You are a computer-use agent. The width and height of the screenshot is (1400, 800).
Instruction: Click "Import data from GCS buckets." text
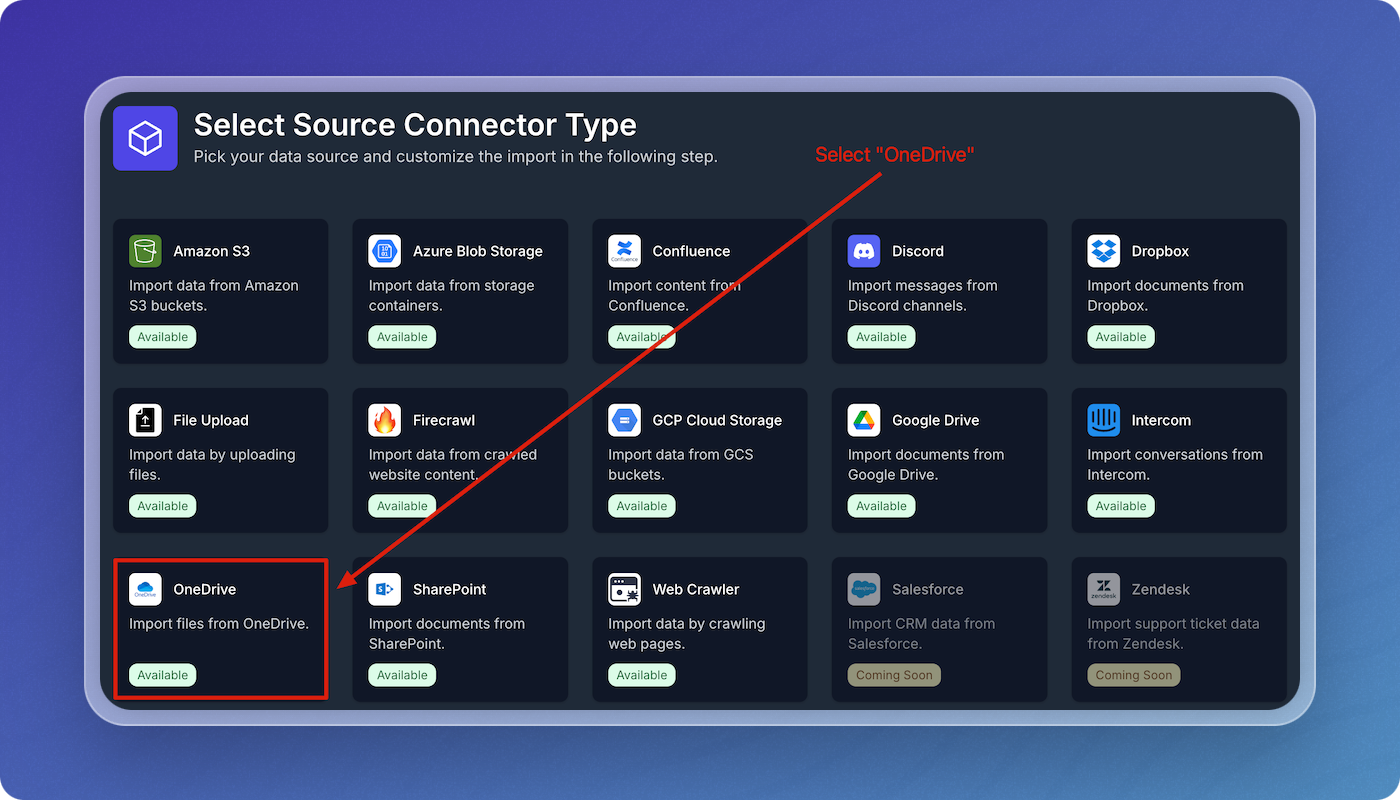(x=681, y=464)
